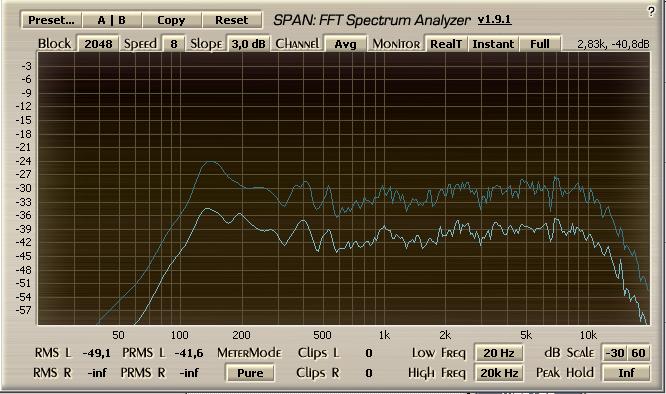Change the Block size 2048 selector
This screenshot has width=666, height=394.
point(98,44)
